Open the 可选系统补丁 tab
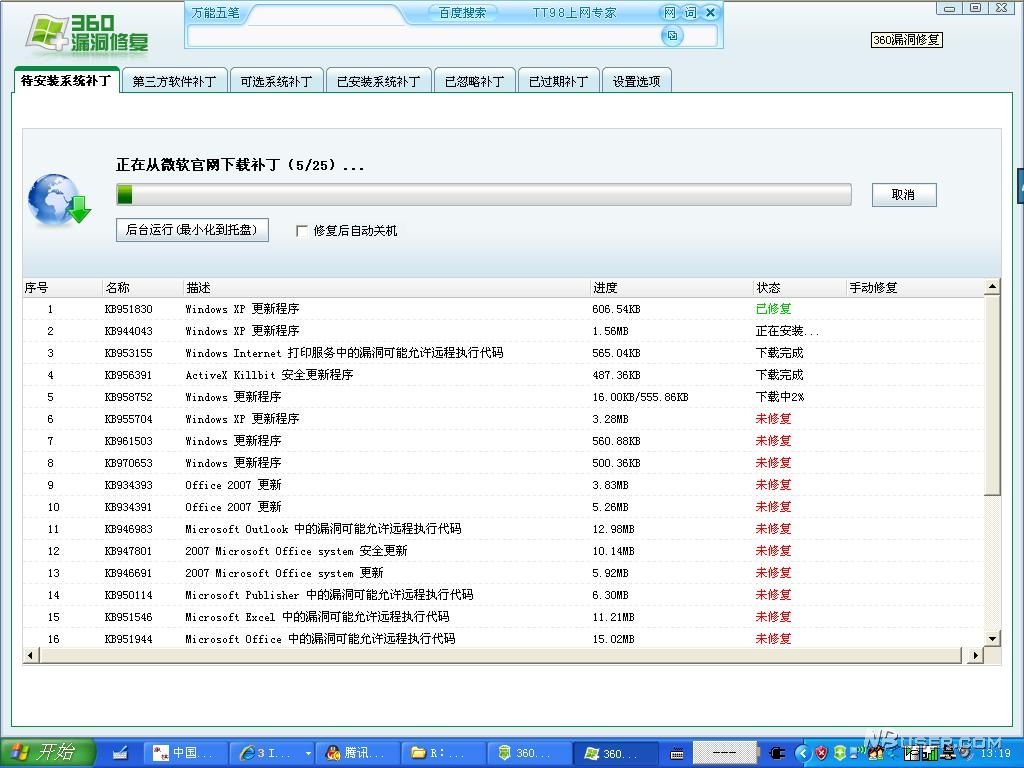 click(x=276, y=81)
